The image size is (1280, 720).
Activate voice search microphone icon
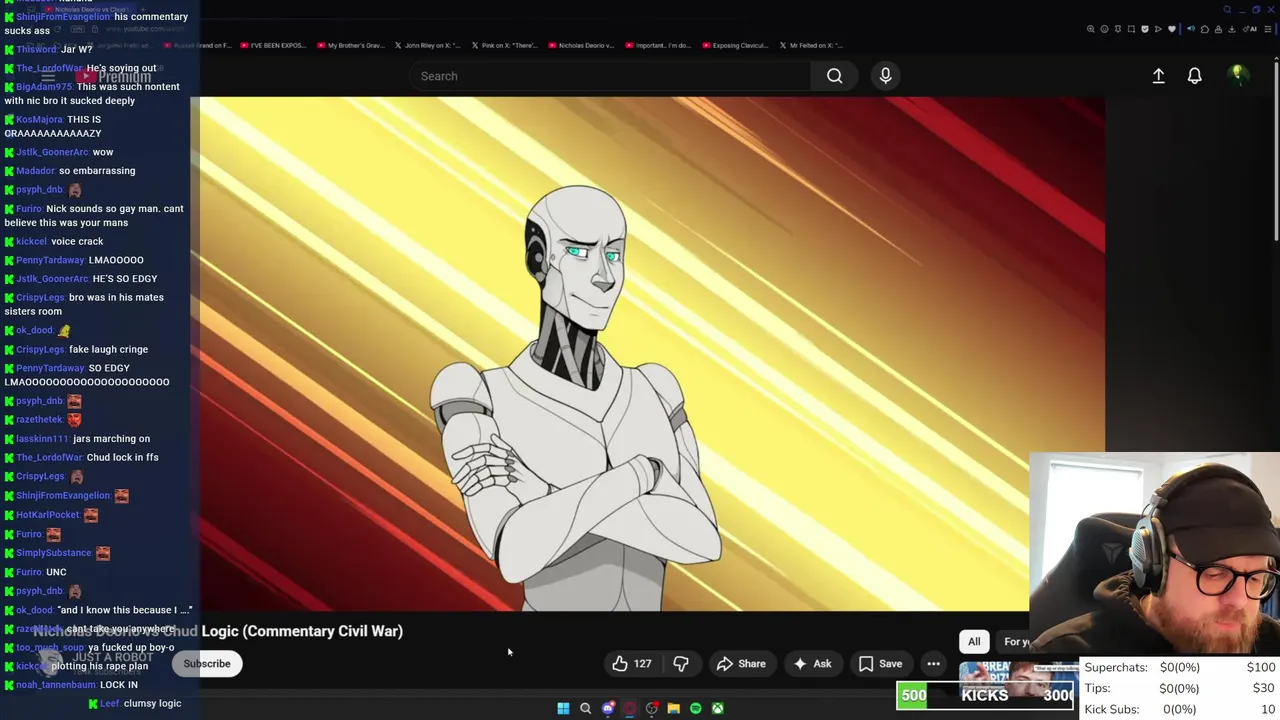tap(885, 76)
